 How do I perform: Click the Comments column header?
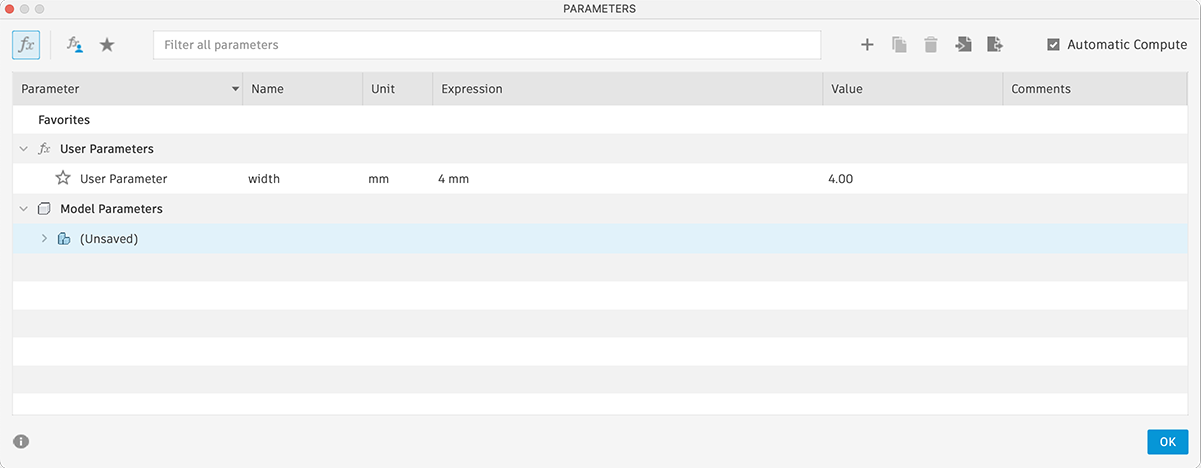tap(1095, 89)
